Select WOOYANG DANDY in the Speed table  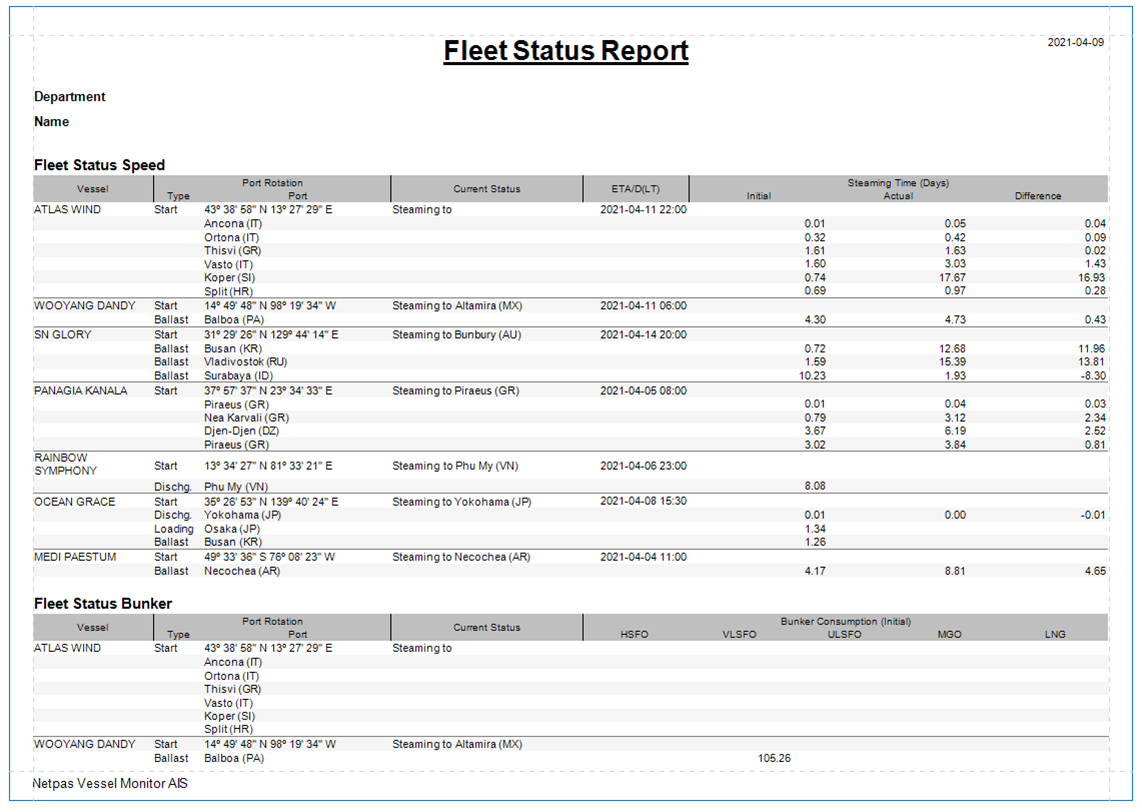(x=84, y=306)
